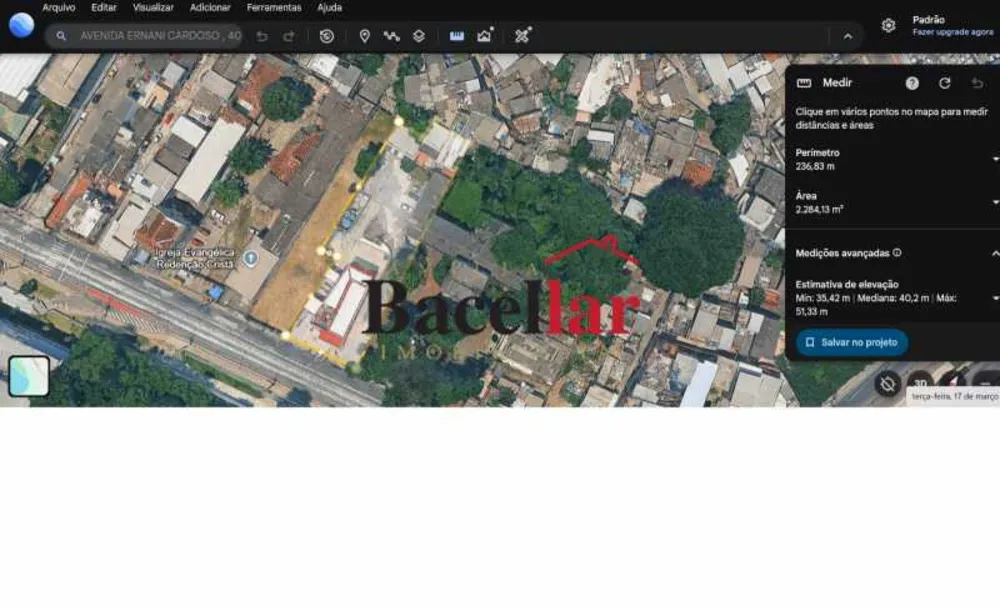Click the satellite-style toolbar icon

pyautogui.click(x=523, y=35)
